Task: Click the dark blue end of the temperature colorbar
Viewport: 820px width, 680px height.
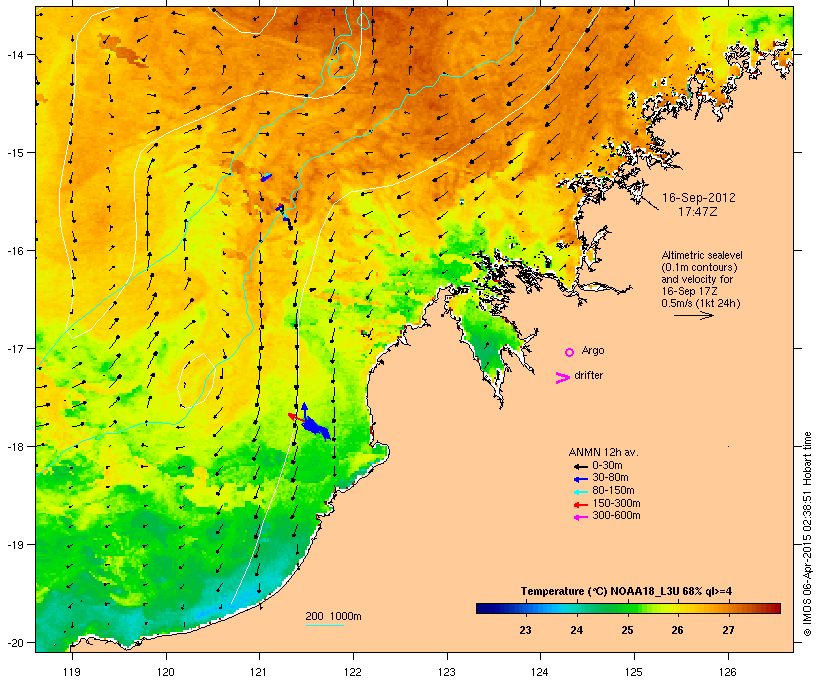Action: point(484,608)
